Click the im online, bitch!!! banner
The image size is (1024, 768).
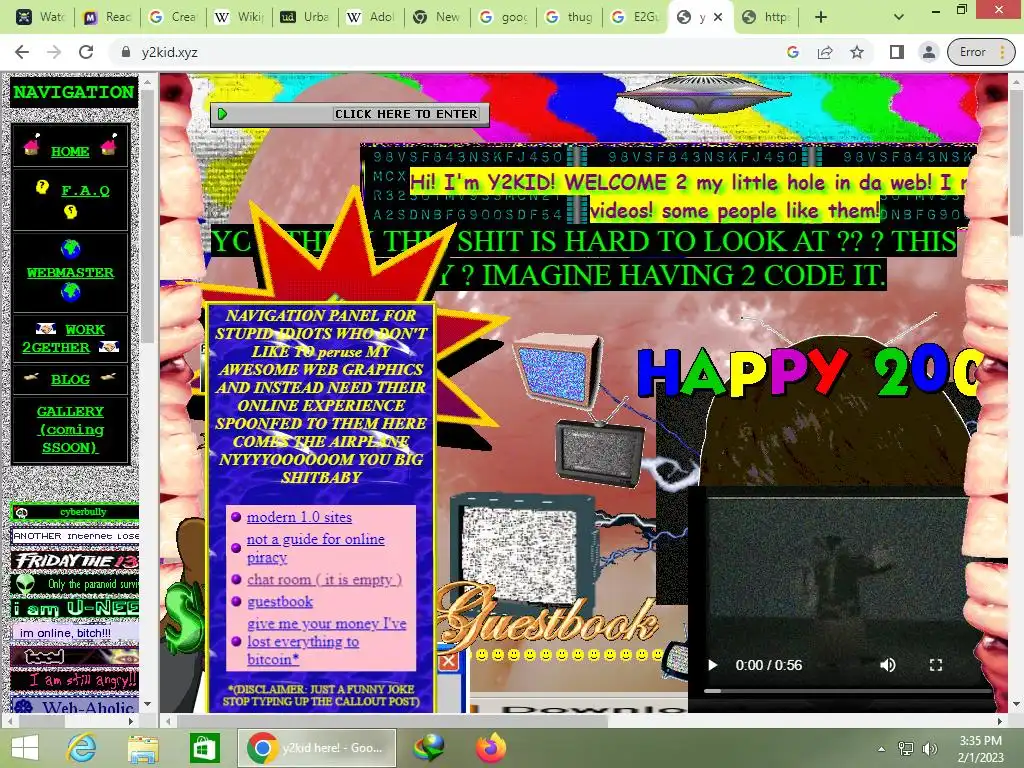coord(75,633)
